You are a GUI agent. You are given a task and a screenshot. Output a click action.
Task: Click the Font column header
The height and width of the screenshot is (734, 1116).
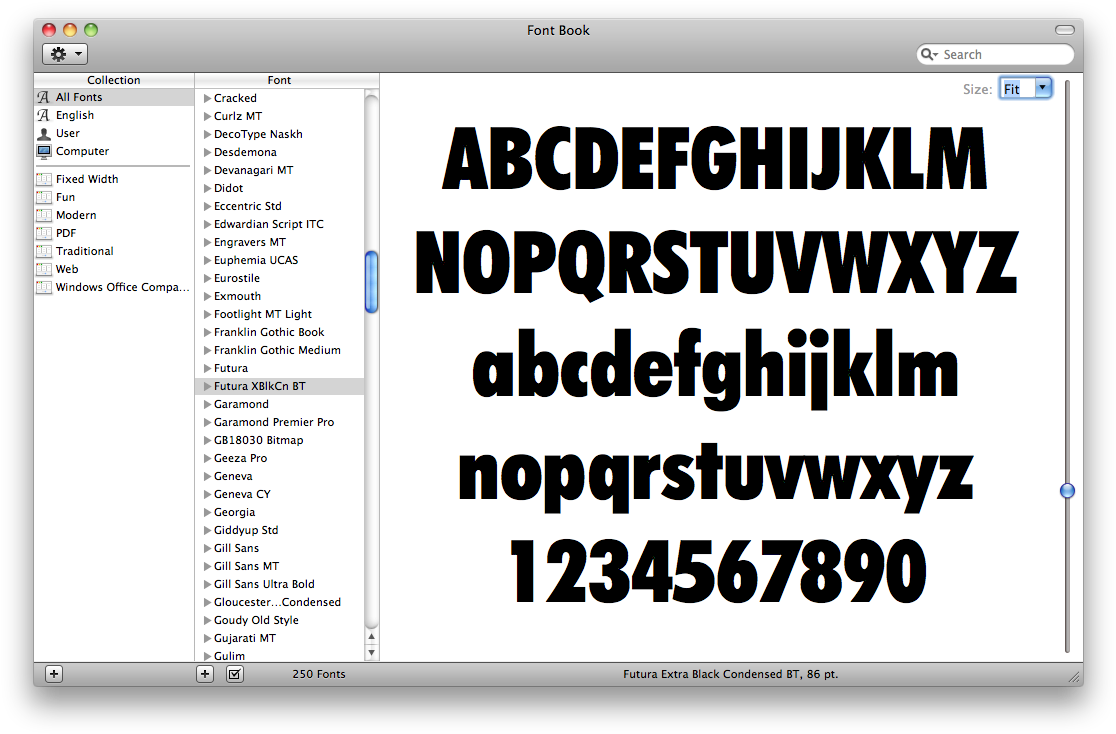point(279,80)
